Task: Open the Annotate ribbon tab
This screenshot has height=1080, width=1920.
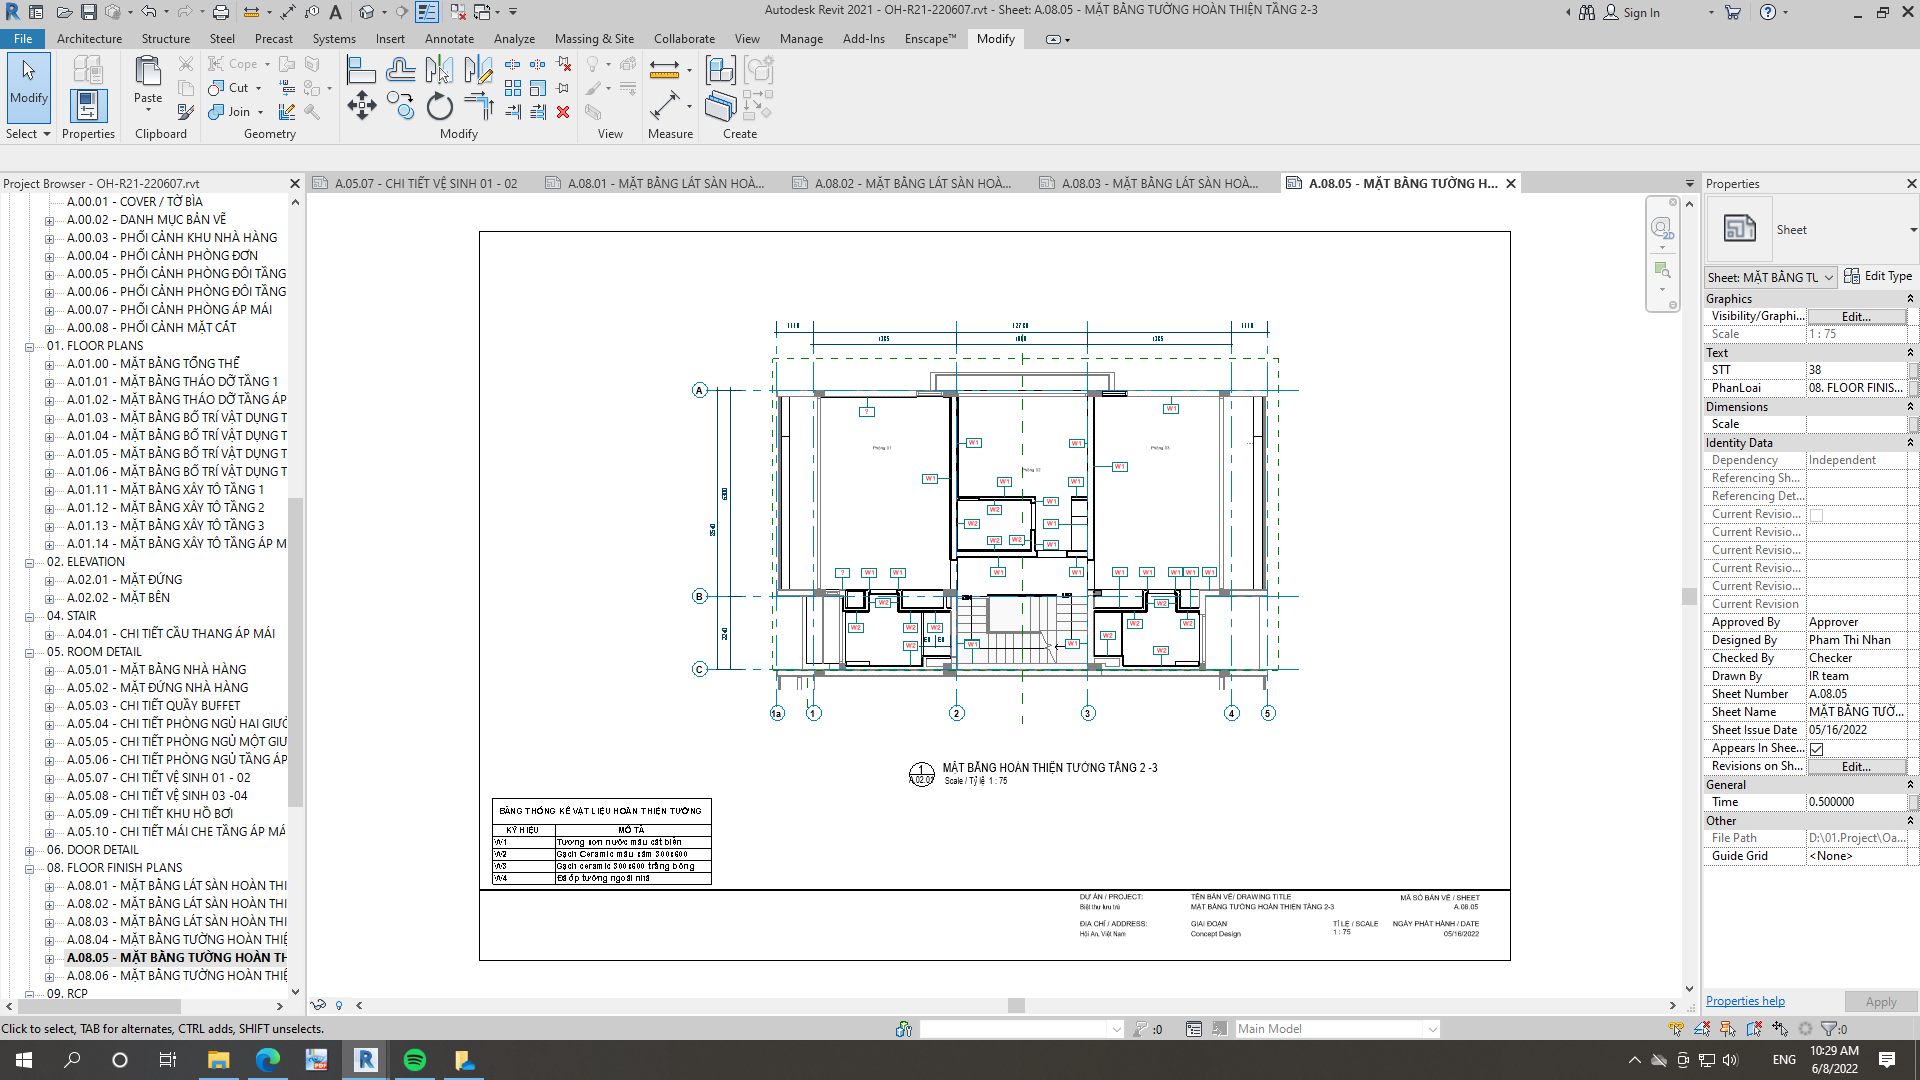Action: (x=449, y=39)
